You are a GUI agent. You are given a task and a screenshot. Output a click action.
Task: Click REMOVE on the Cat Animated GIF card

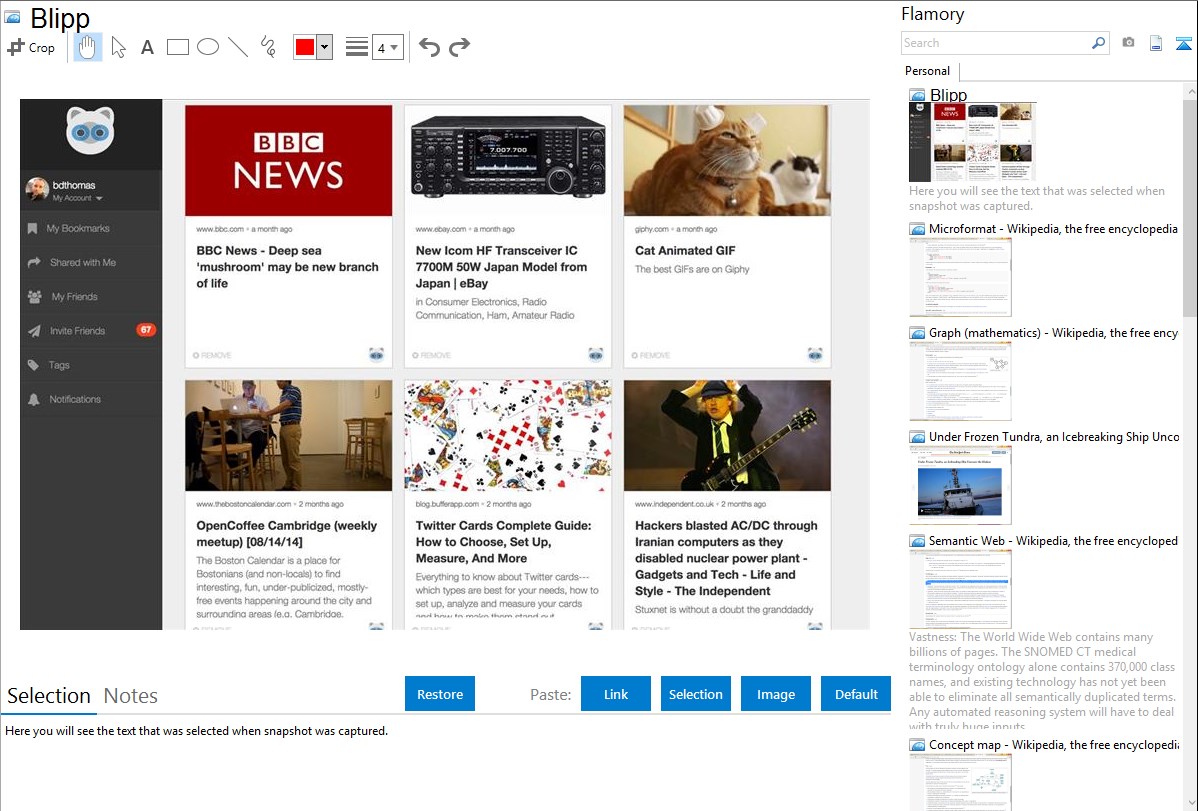pyautogui.click(x=651, y=355)
